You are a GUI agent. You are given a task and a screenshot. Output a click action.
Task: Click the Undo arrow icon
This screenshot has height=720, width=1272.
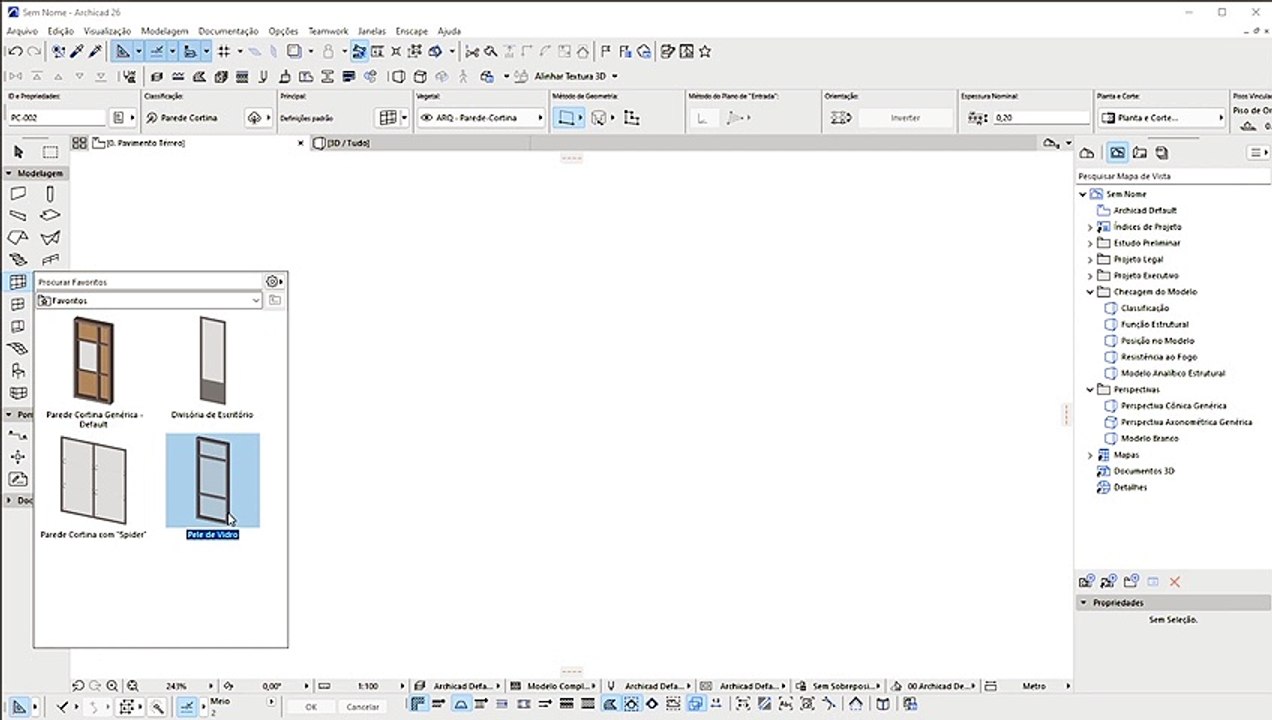(x=15, y=51)
